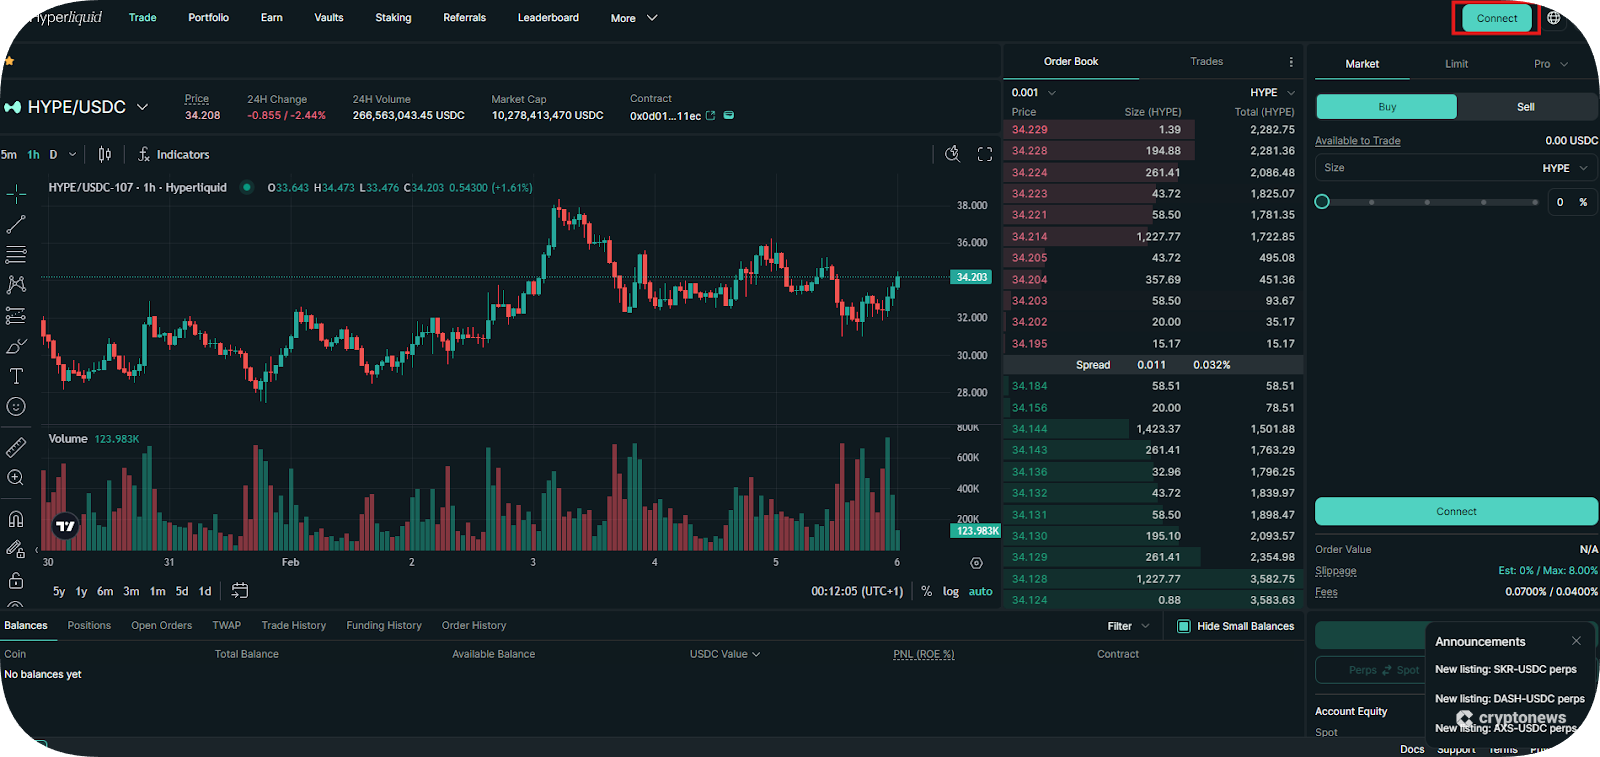Open the Open Orders tab

[x=161, y=625]
